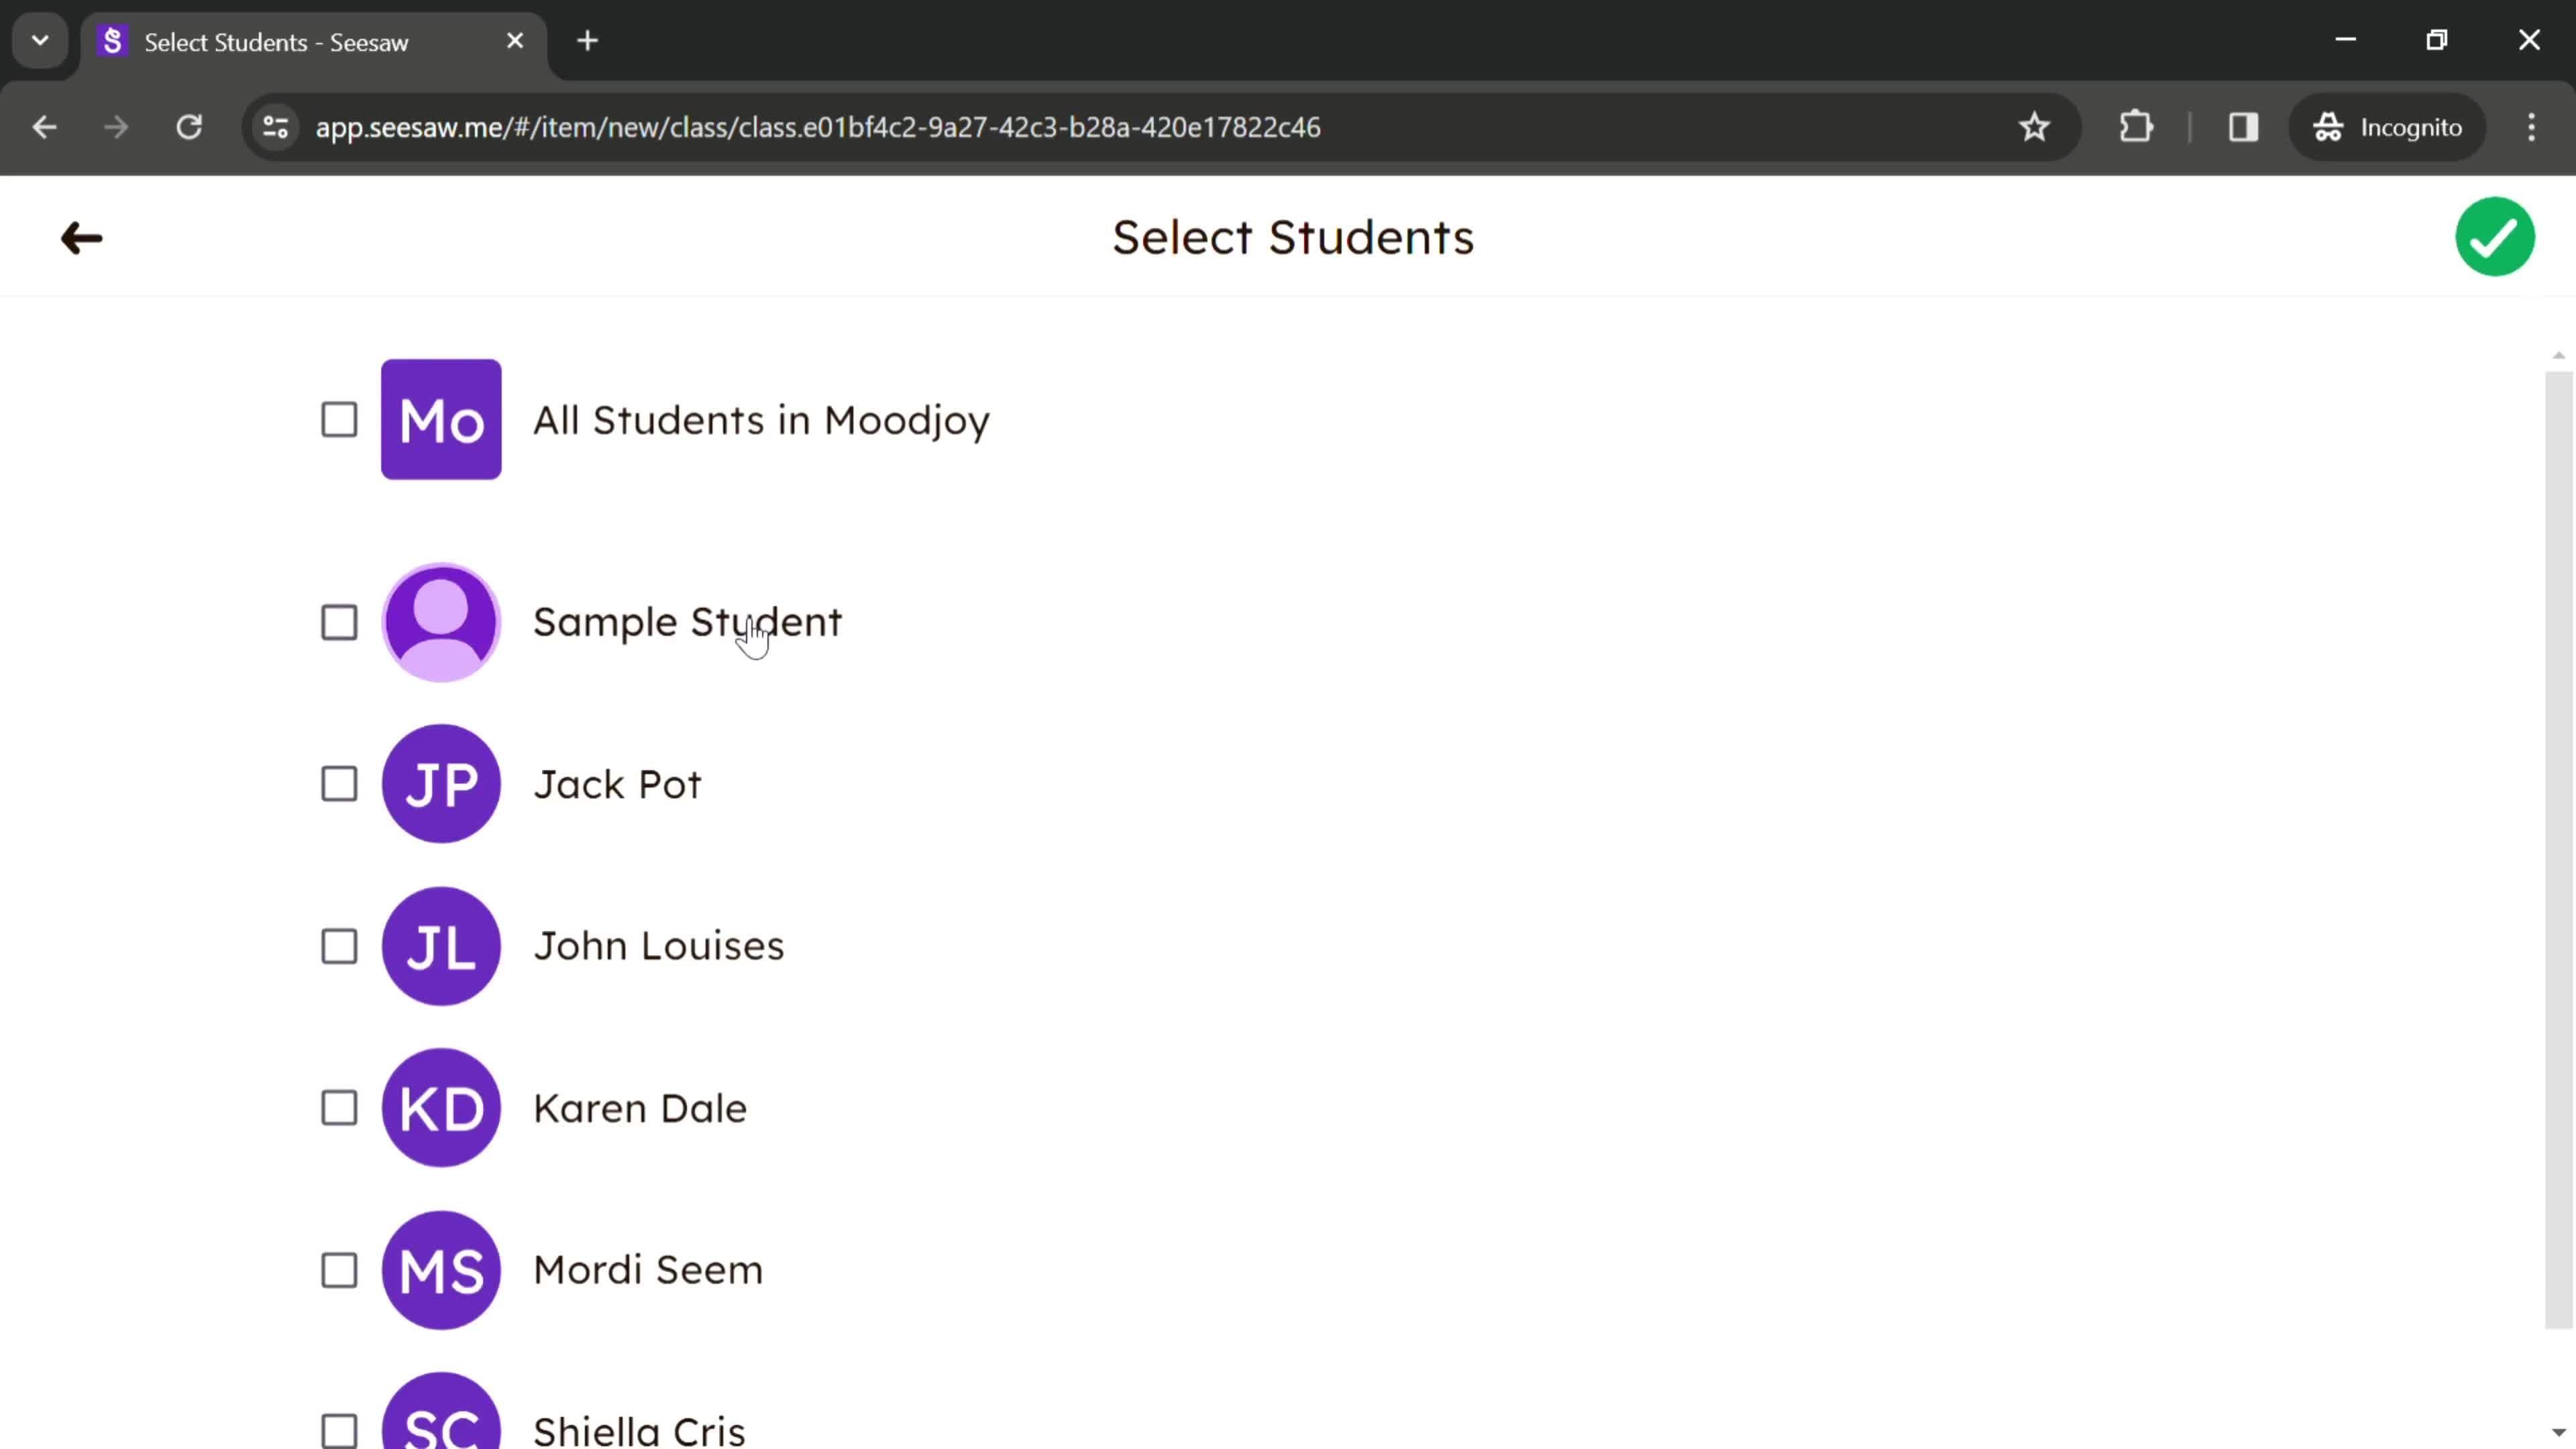2576x1449 pixels.
Task: Navigate back using back arrow button
Action: (81, 237)
